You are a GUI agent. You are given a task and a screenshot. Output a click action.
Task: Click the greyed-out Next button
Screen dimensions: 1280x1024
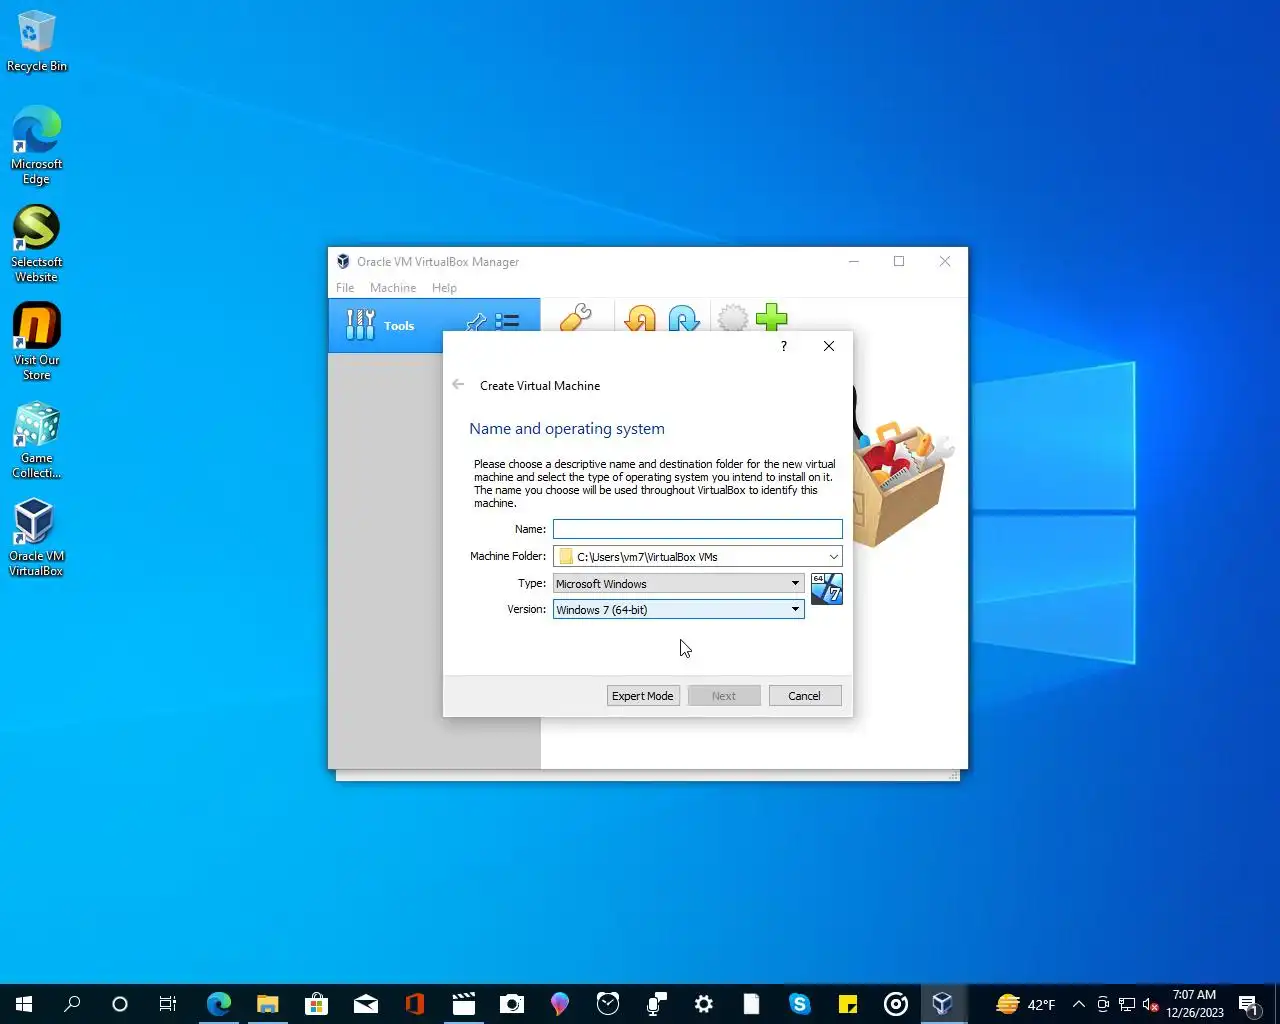(724, 696)
